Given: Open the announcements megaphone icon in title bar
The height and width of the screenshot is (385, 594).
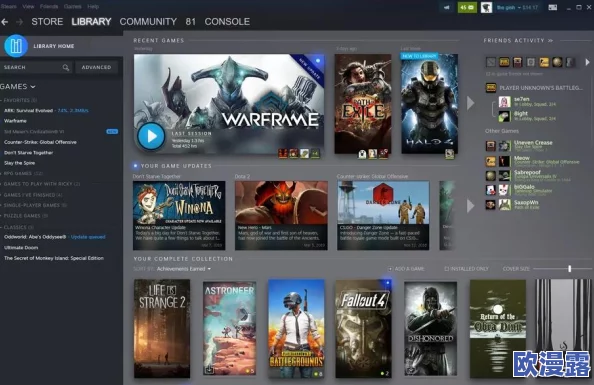Looking at the screenshot, I should [447, 7].
